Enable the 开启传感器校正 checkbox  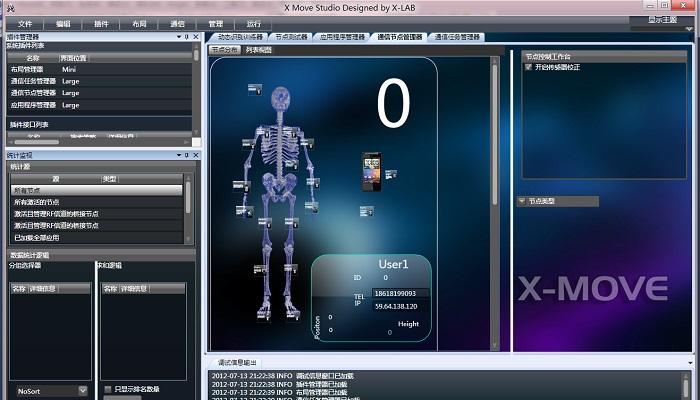pyautogui.click(x=529, y=67)
